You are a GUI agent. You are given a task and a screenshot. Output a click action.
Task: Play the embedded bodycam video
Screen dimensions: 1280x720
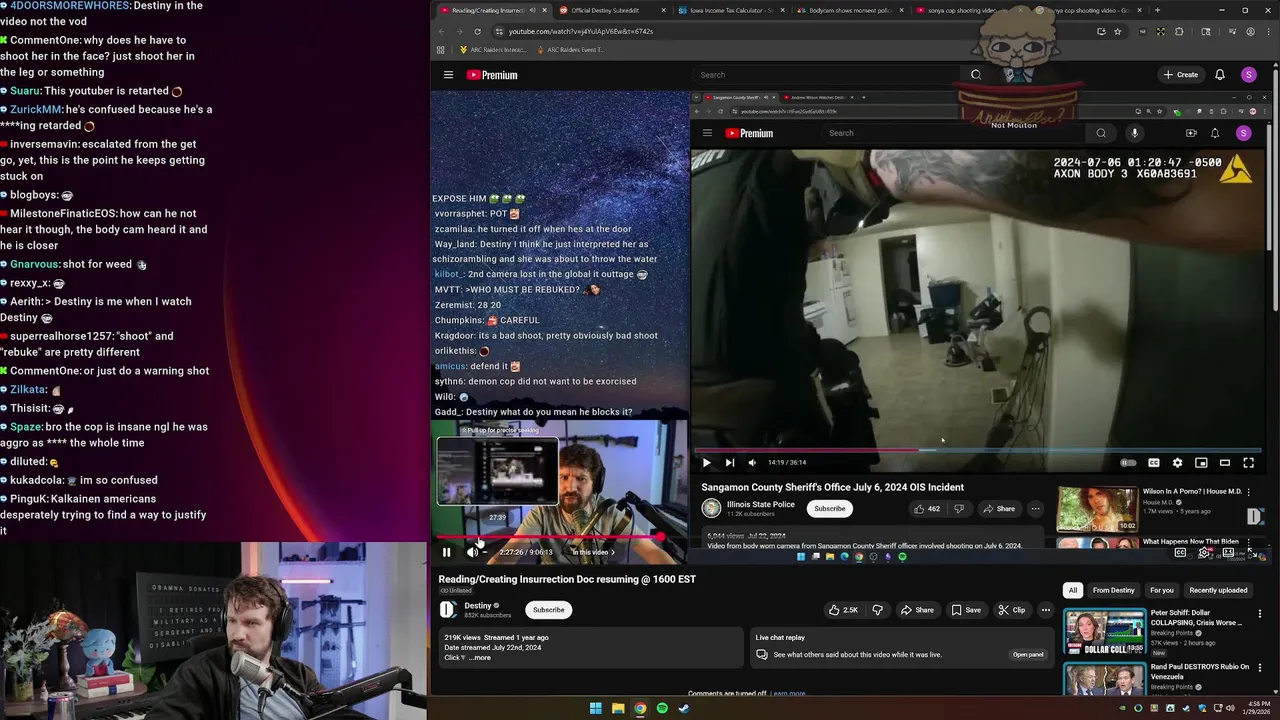(706, 462)
